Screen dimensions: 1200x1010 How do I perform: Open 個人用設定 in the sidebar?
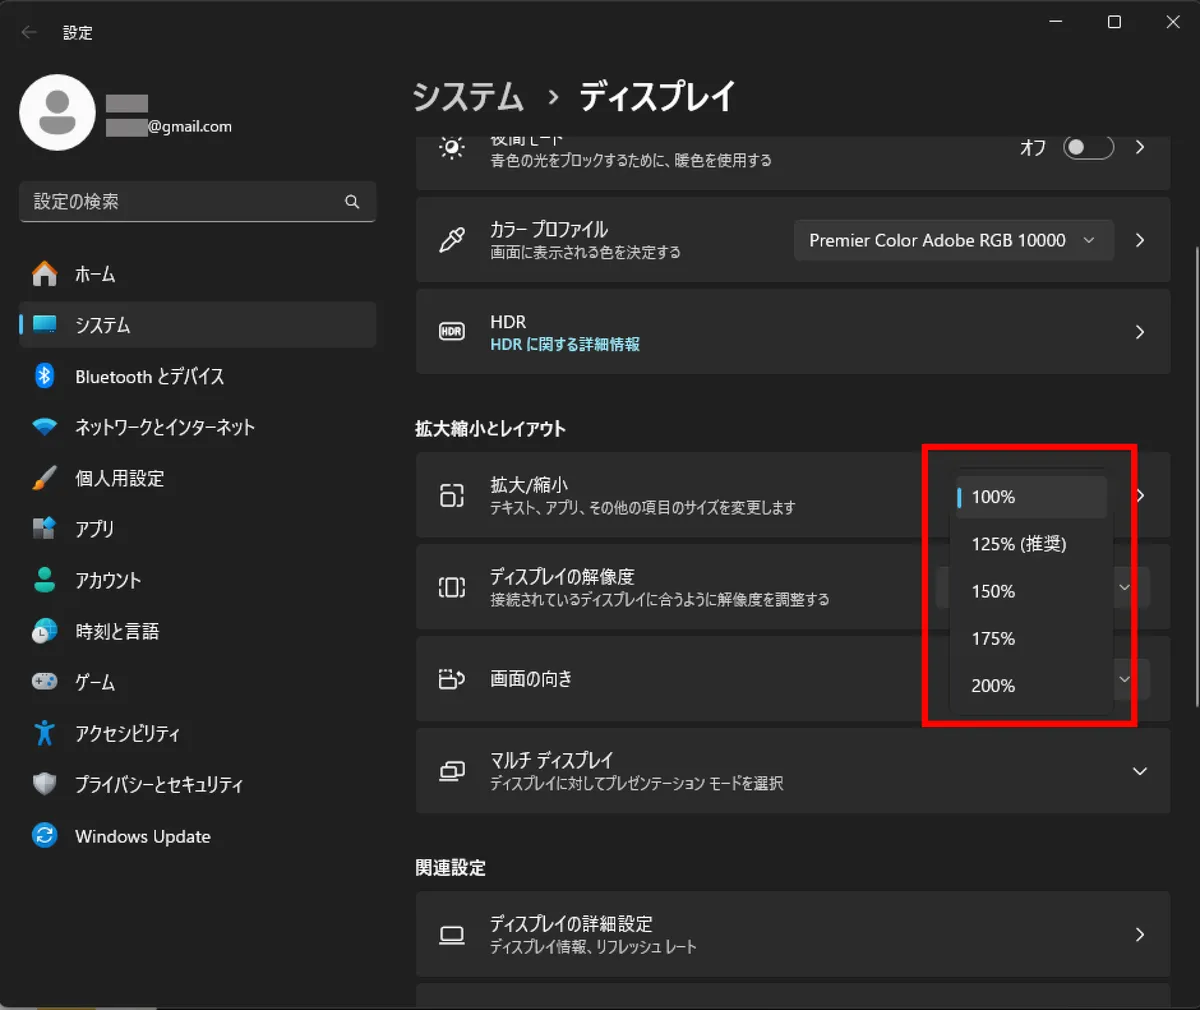[x=197, y=478]
